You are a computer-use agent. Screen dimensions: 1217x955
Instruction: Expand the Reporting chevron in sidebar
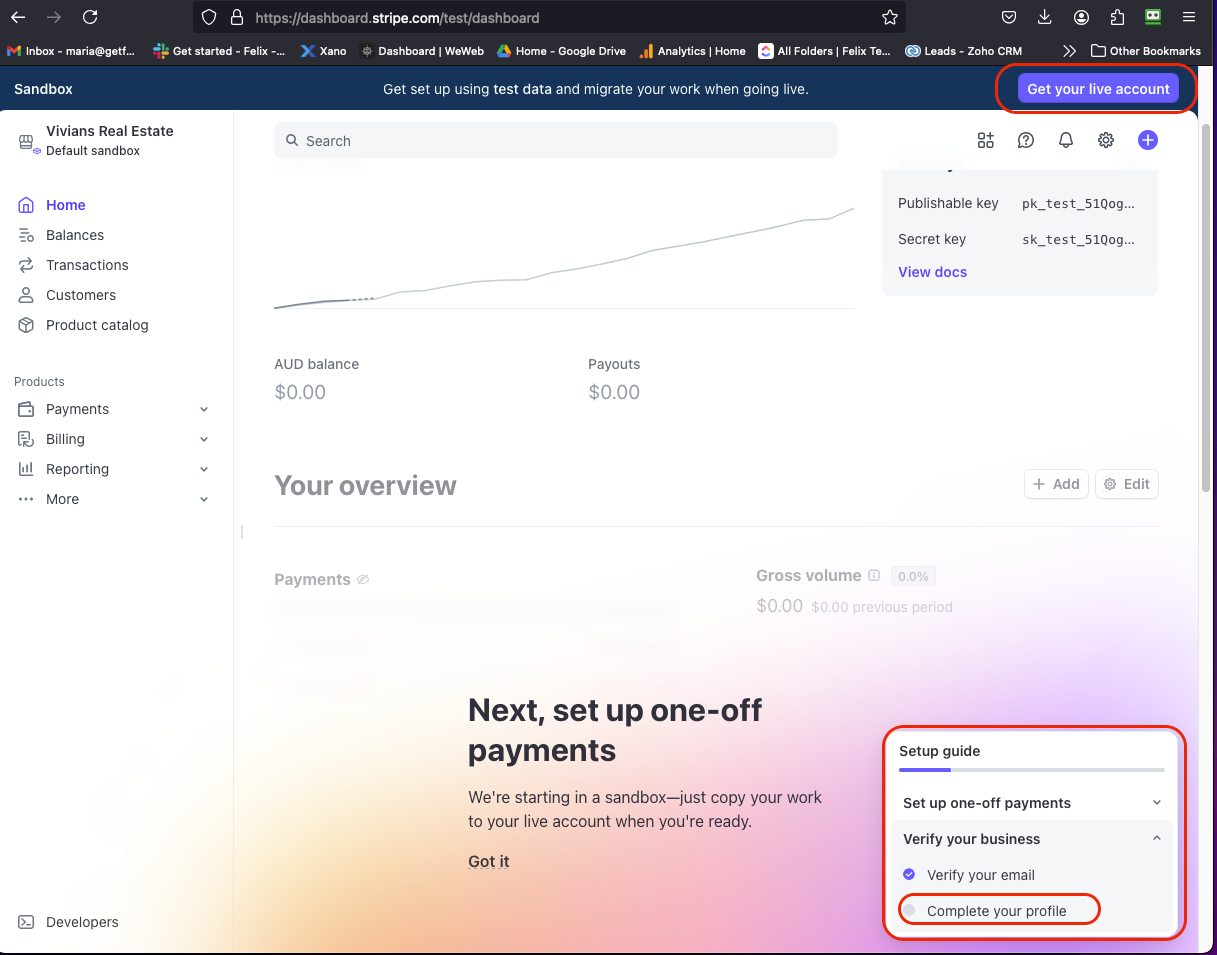coord(204,469)
